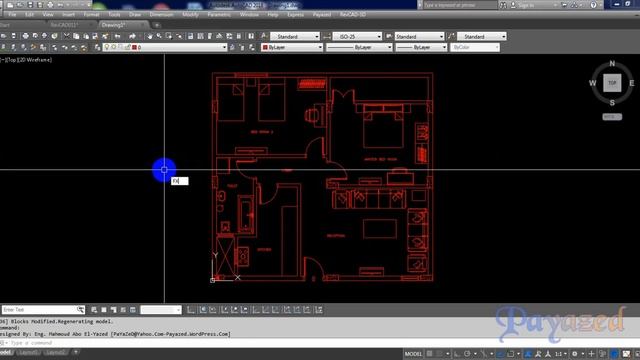Click the Zoom realtime magnifier icon

point(159,36)
